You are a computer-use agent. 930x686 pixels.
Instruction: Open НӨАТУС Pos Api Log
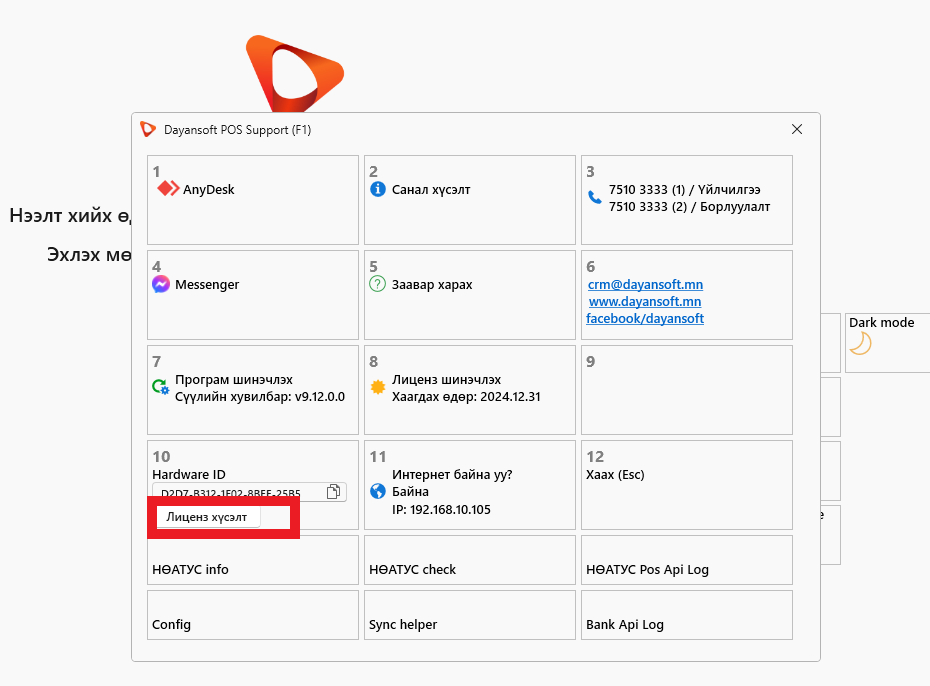(687, 560)
